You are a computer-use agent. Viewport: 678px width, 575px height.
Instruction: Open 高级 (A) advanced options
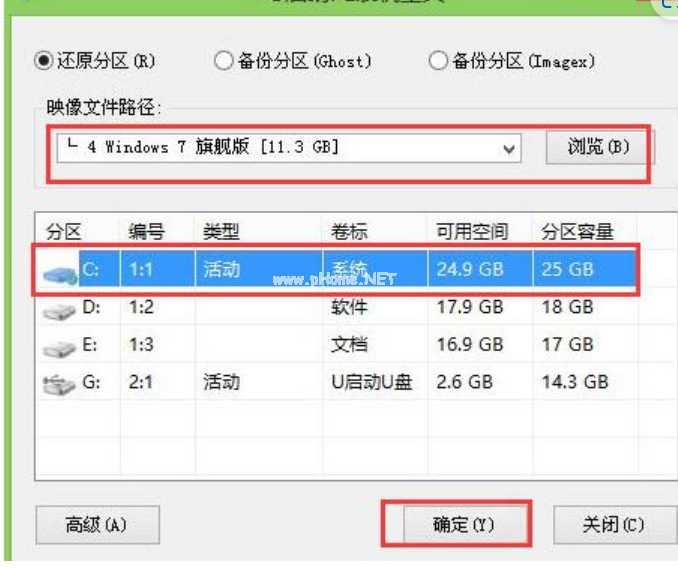point(97,524)
